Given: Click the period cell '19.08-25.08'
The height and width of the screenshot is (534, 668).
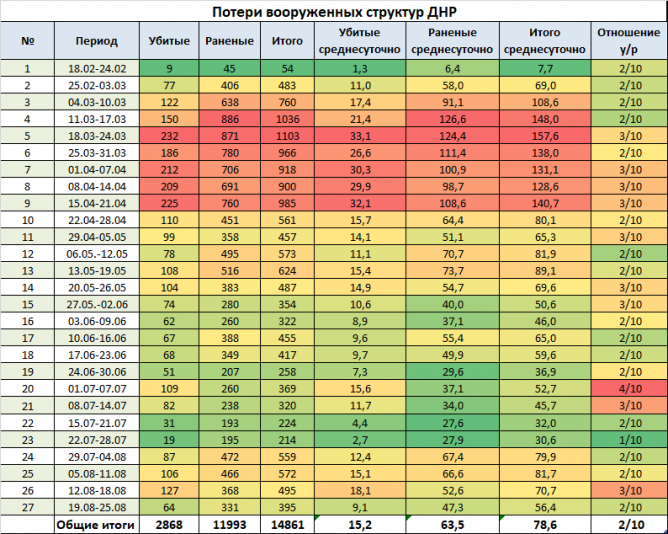Looking at the screenshot, I should click(x=96, y=506).
